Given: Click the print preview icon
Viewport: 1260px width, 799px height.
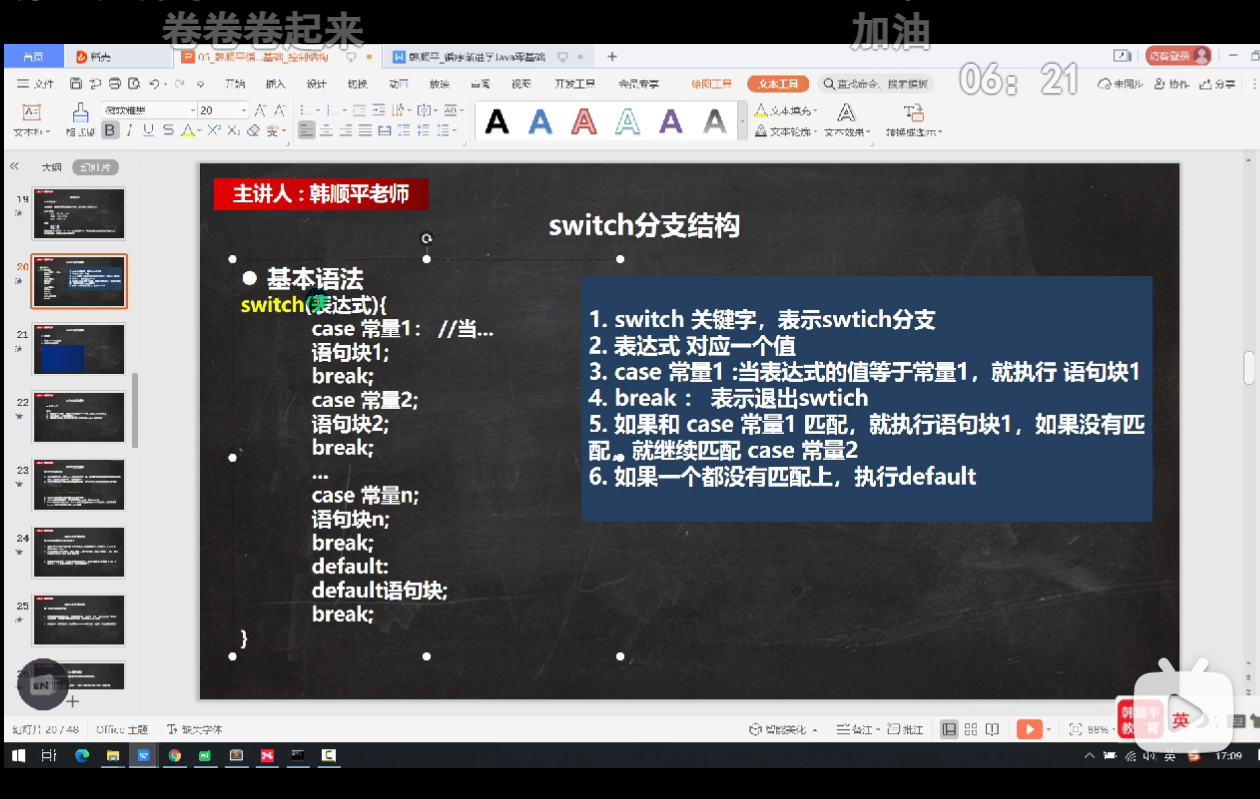Looking at the screenshot, I should 133,84.
